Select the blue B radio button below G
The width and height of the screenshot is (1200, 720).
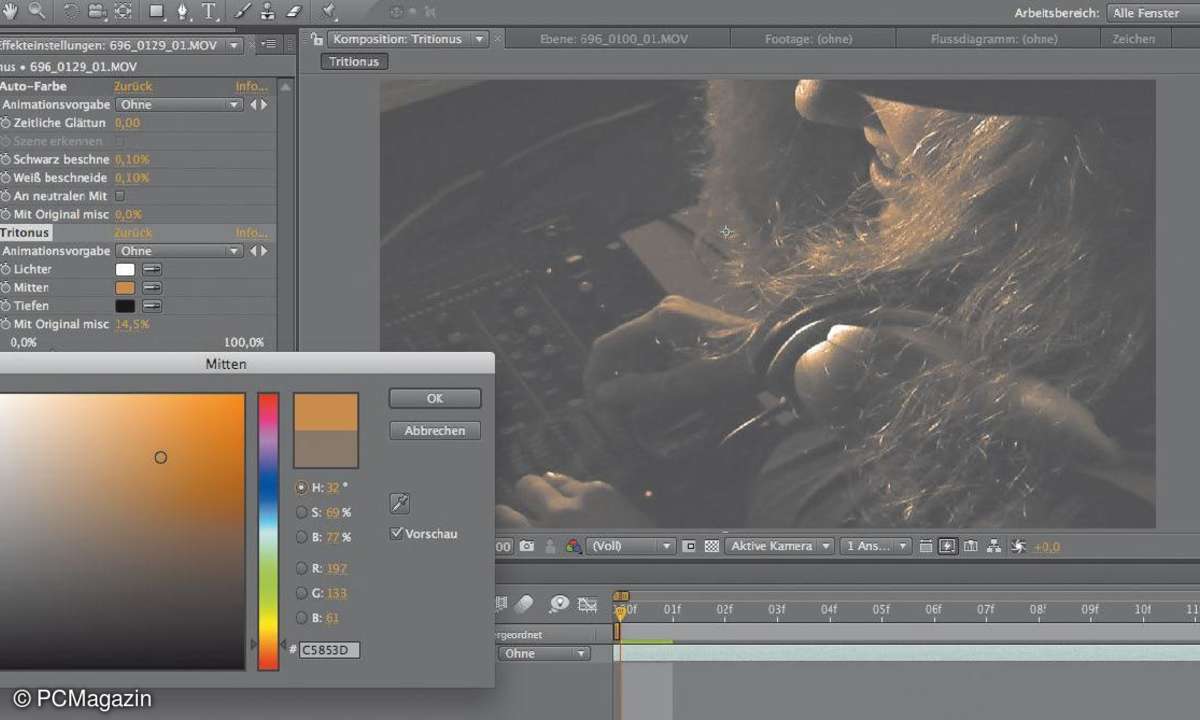(x=302, y=618)
